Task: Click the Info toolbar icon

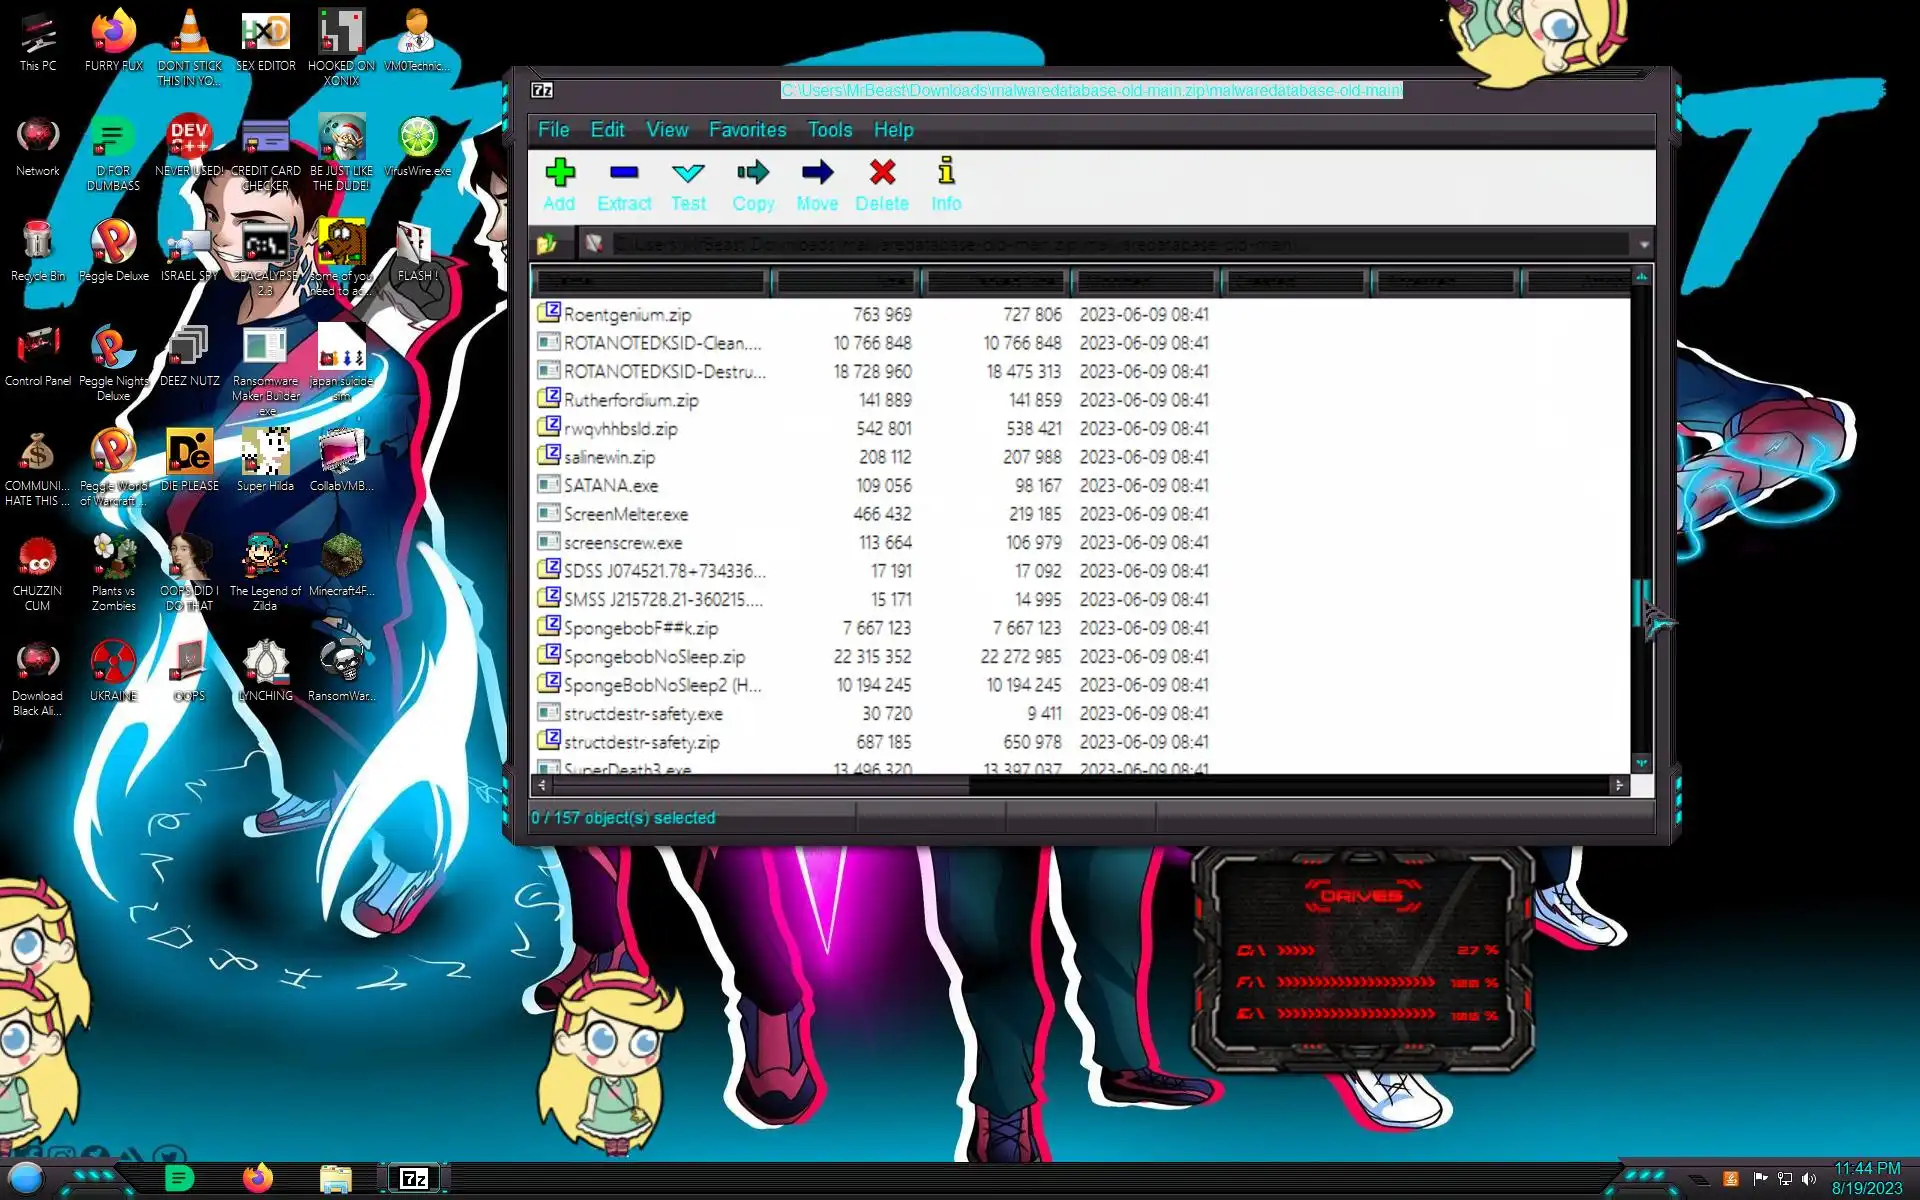Action: (946, 173)
